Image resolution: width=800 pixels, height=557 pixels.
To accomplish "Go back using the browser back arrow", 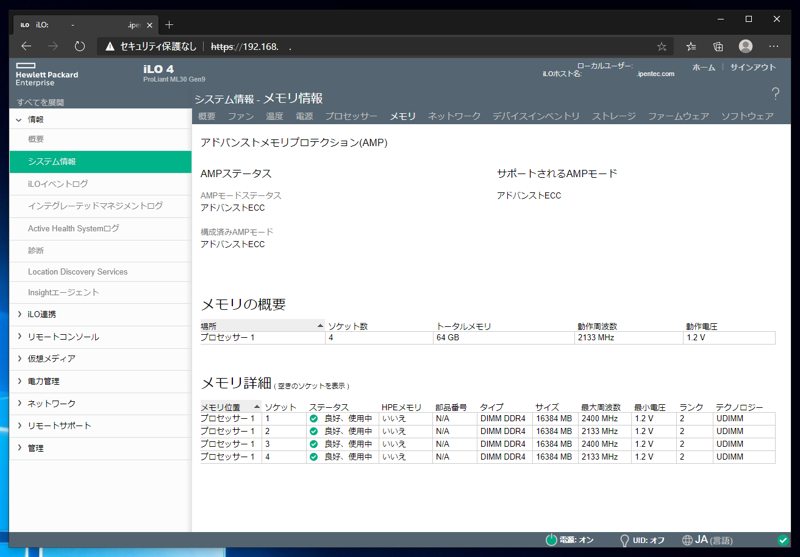I will click(27, 46).
